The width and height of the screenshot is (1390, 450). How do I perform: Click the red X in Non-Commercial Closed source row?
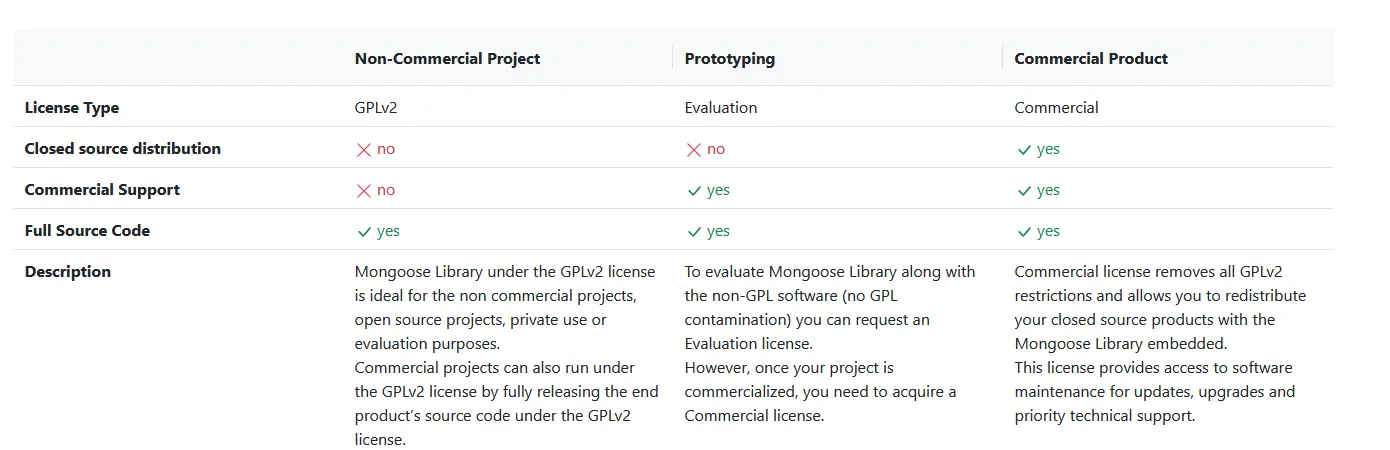[x=364, y=149]
